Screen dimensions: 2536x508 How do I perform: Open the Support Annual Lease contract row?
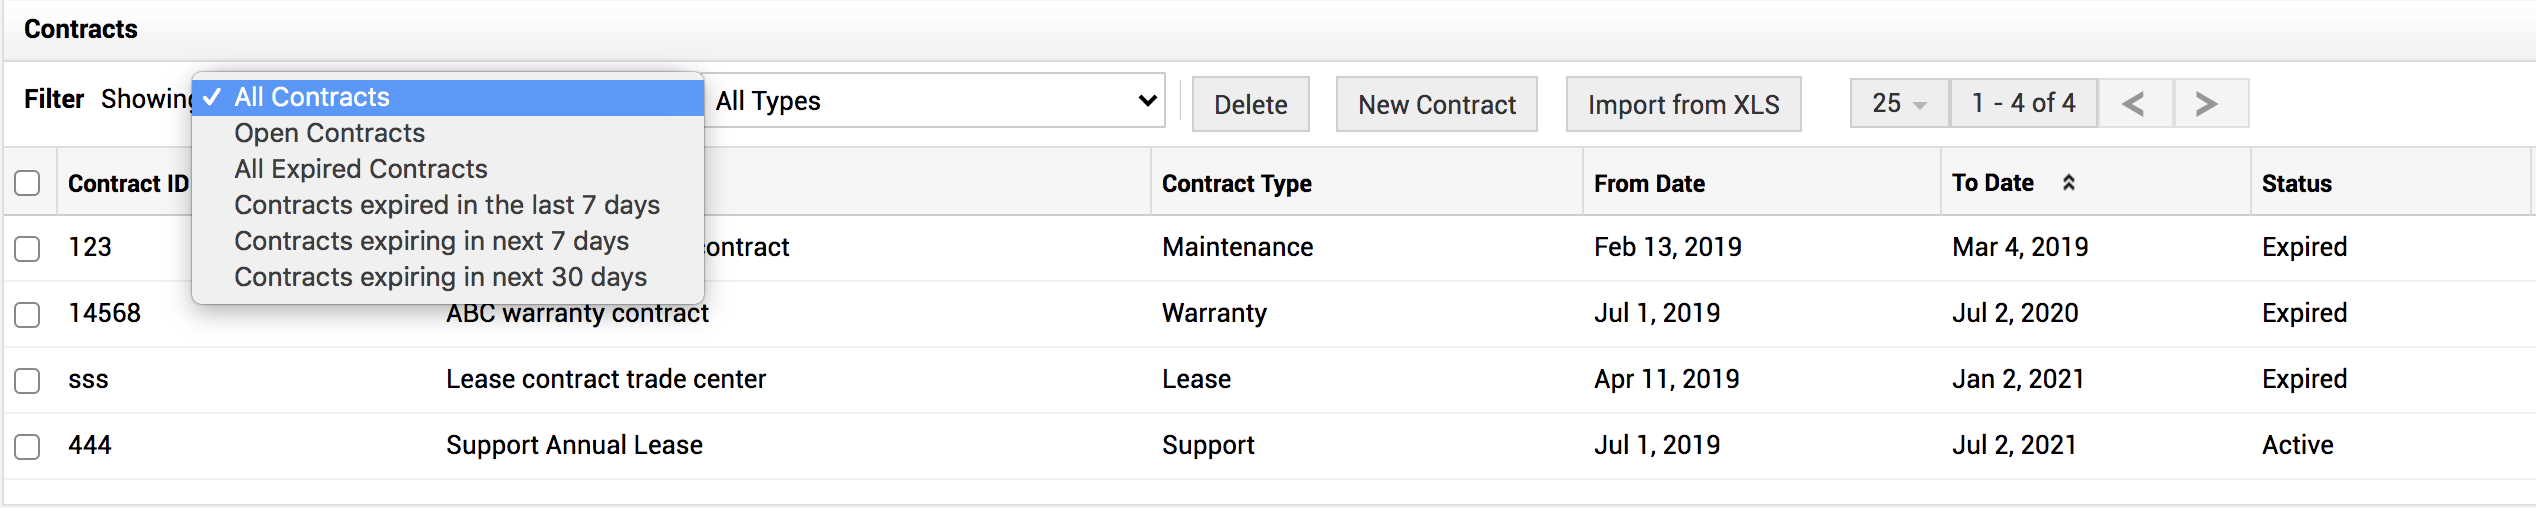(x=574, y=445)
